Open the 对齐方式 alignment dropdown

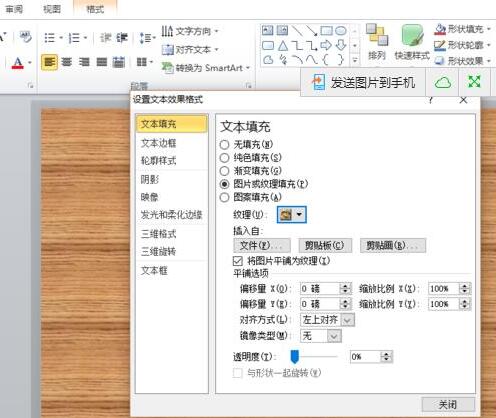348,320
